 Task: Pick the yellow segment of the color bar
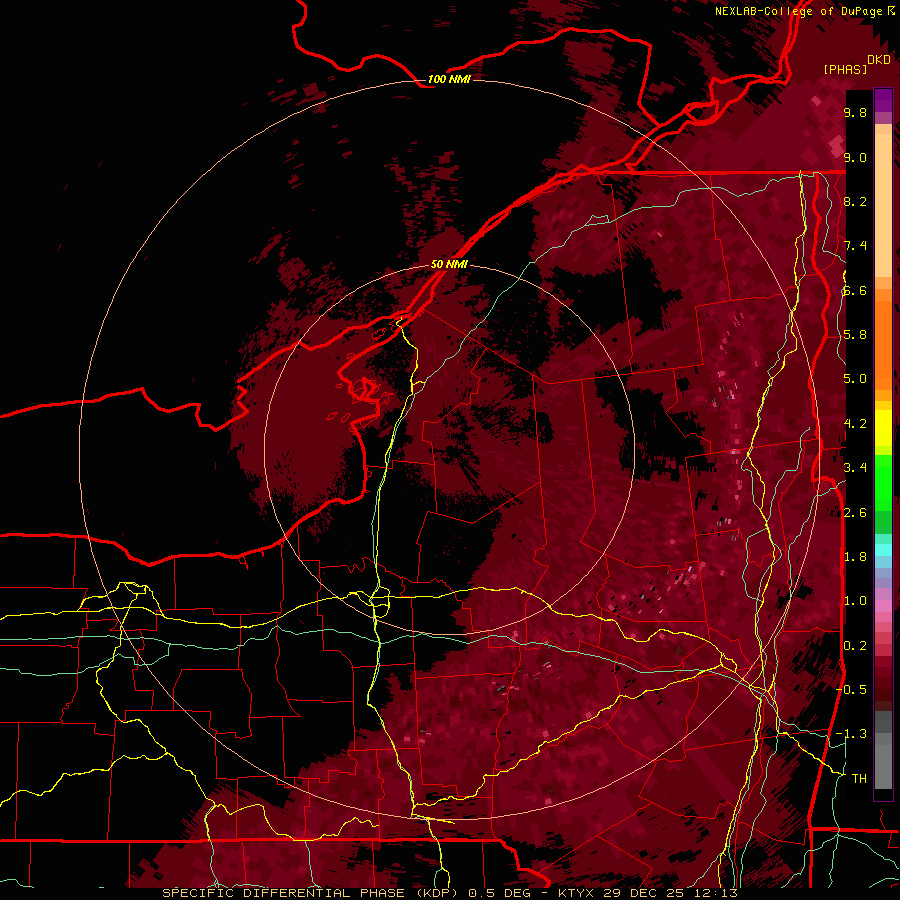[883, 428]
